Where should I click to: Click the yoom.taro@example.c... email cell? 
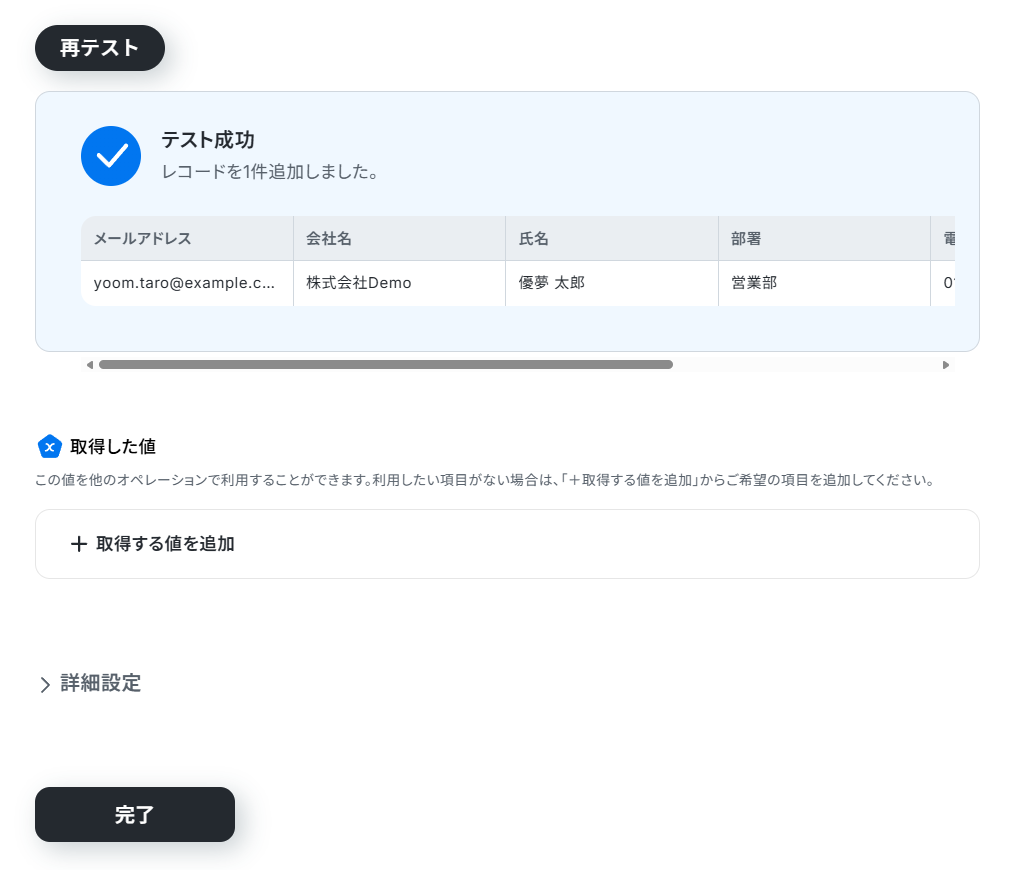coord(187,283)
